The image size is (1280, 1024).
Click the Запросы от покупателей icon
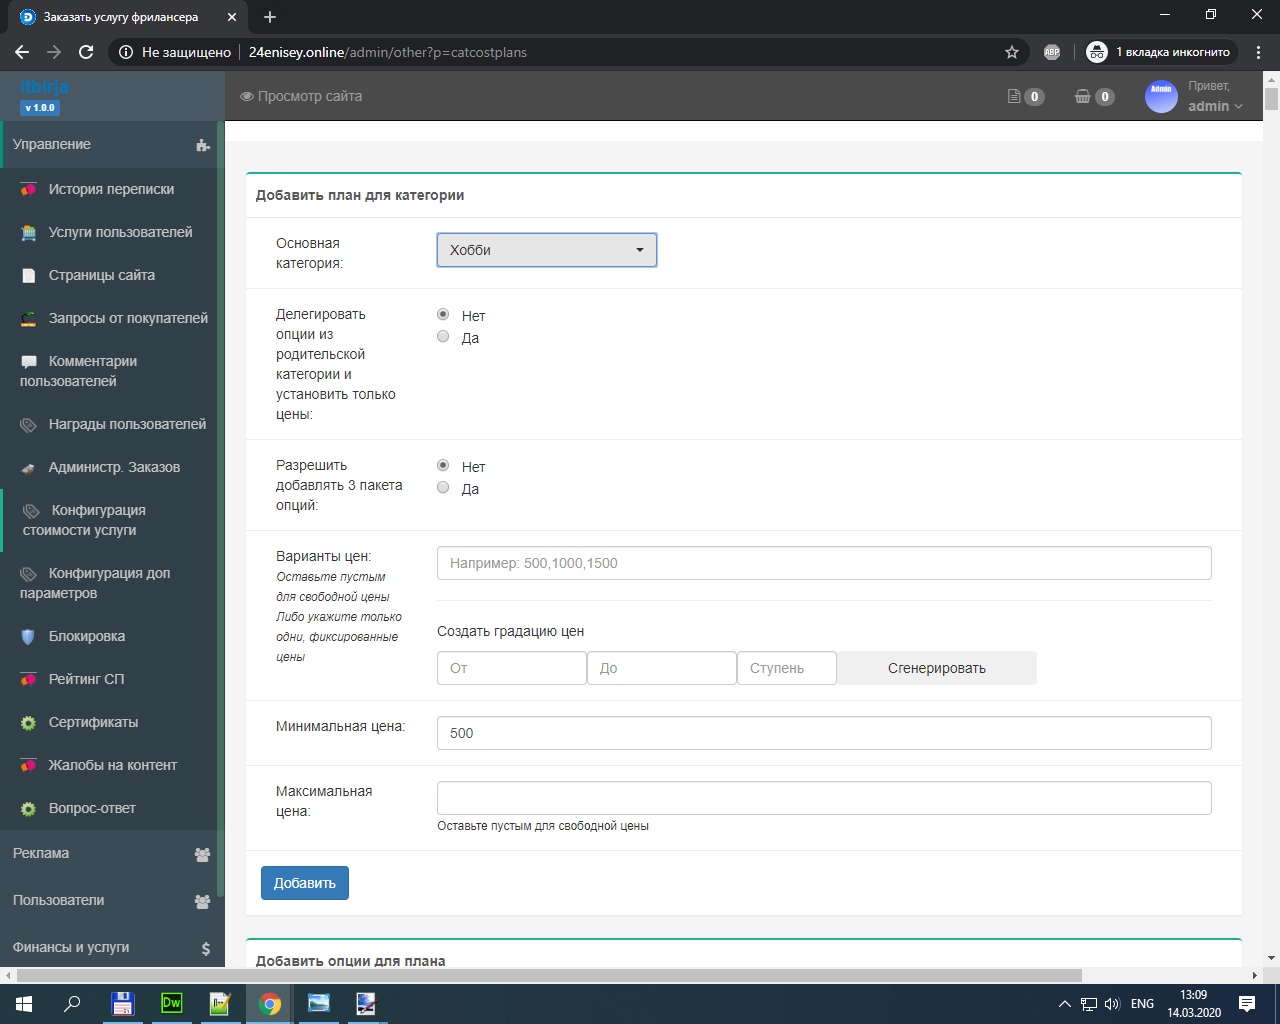(29, 318)
